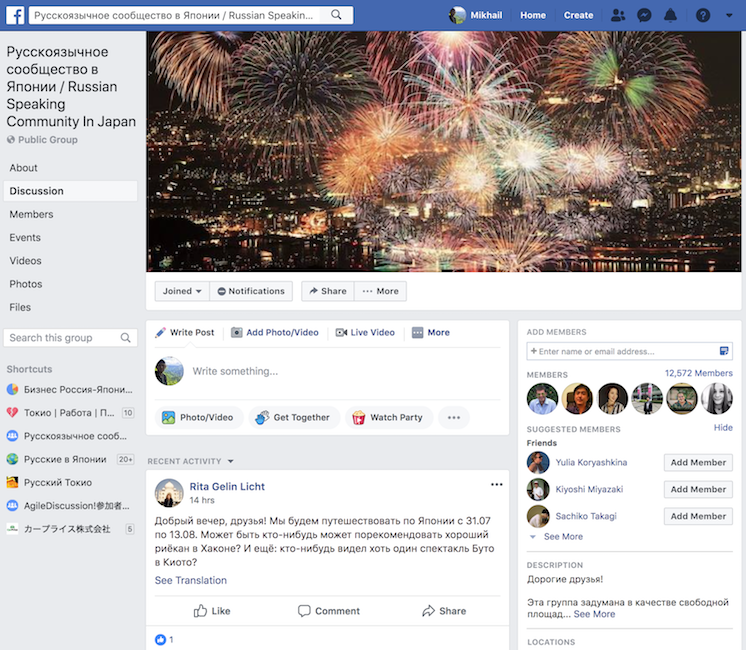The height and width of the screenshot is (650, 746).
Task: Open the Facebook logo home icon
Action: [15, 15]
